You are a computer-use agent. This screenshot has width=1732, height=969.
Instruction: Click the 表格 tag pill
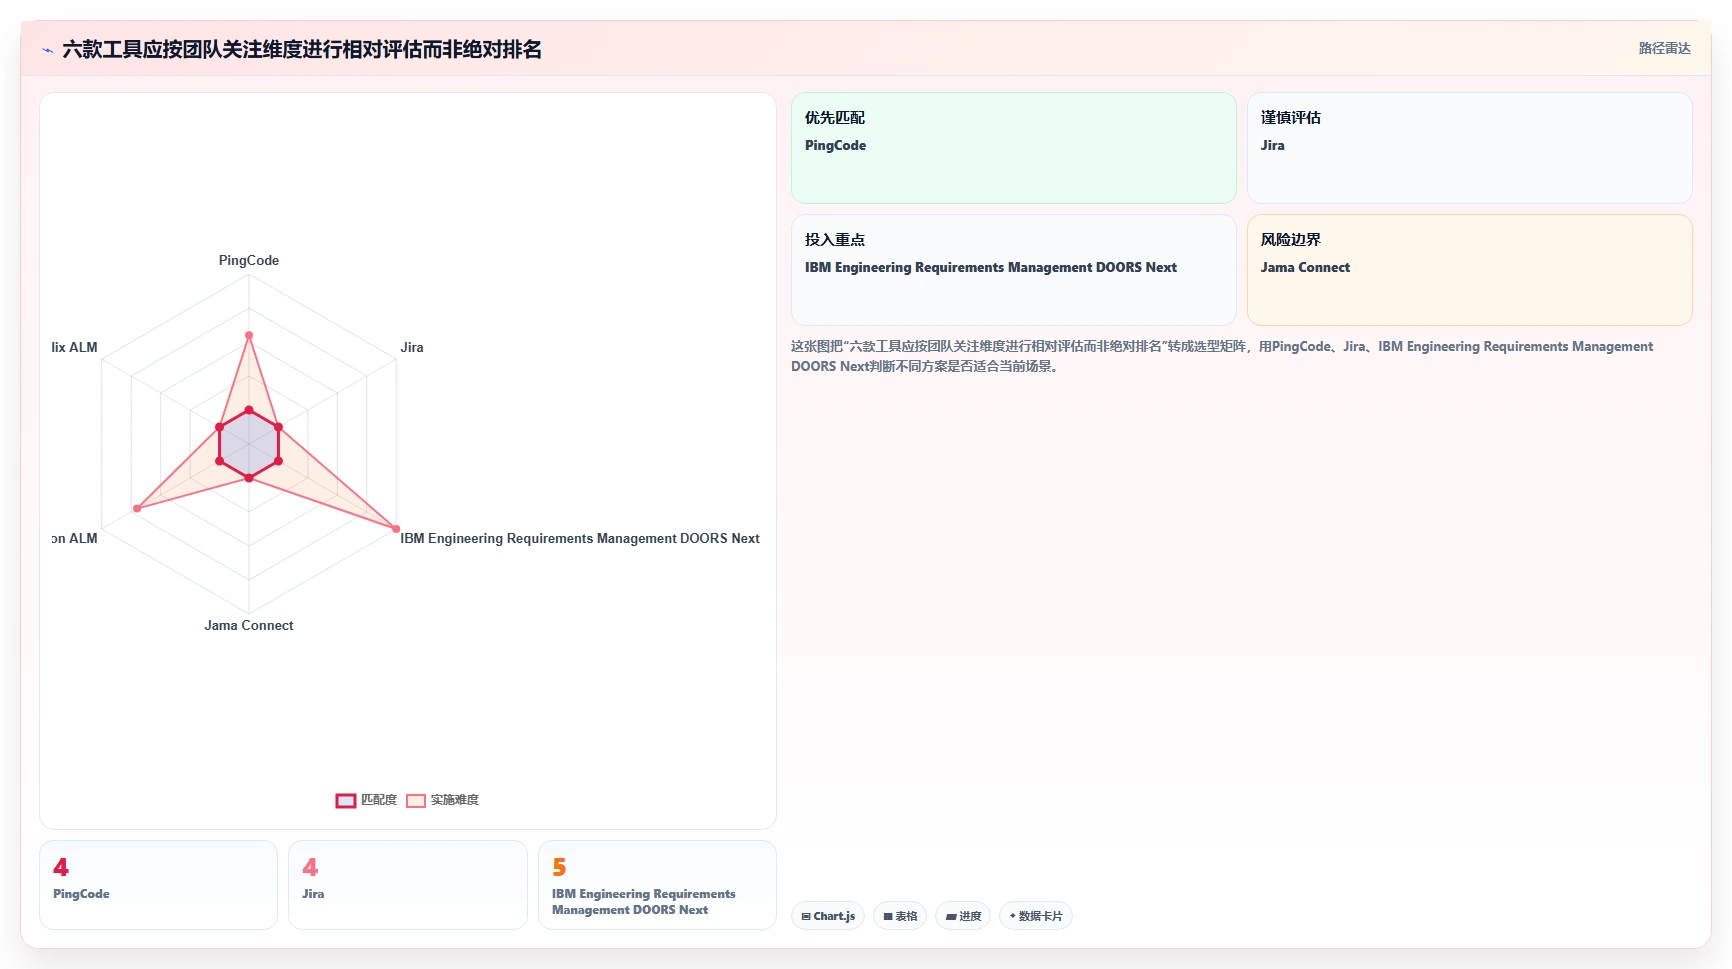pyautogui.click(x=900, y=916)
